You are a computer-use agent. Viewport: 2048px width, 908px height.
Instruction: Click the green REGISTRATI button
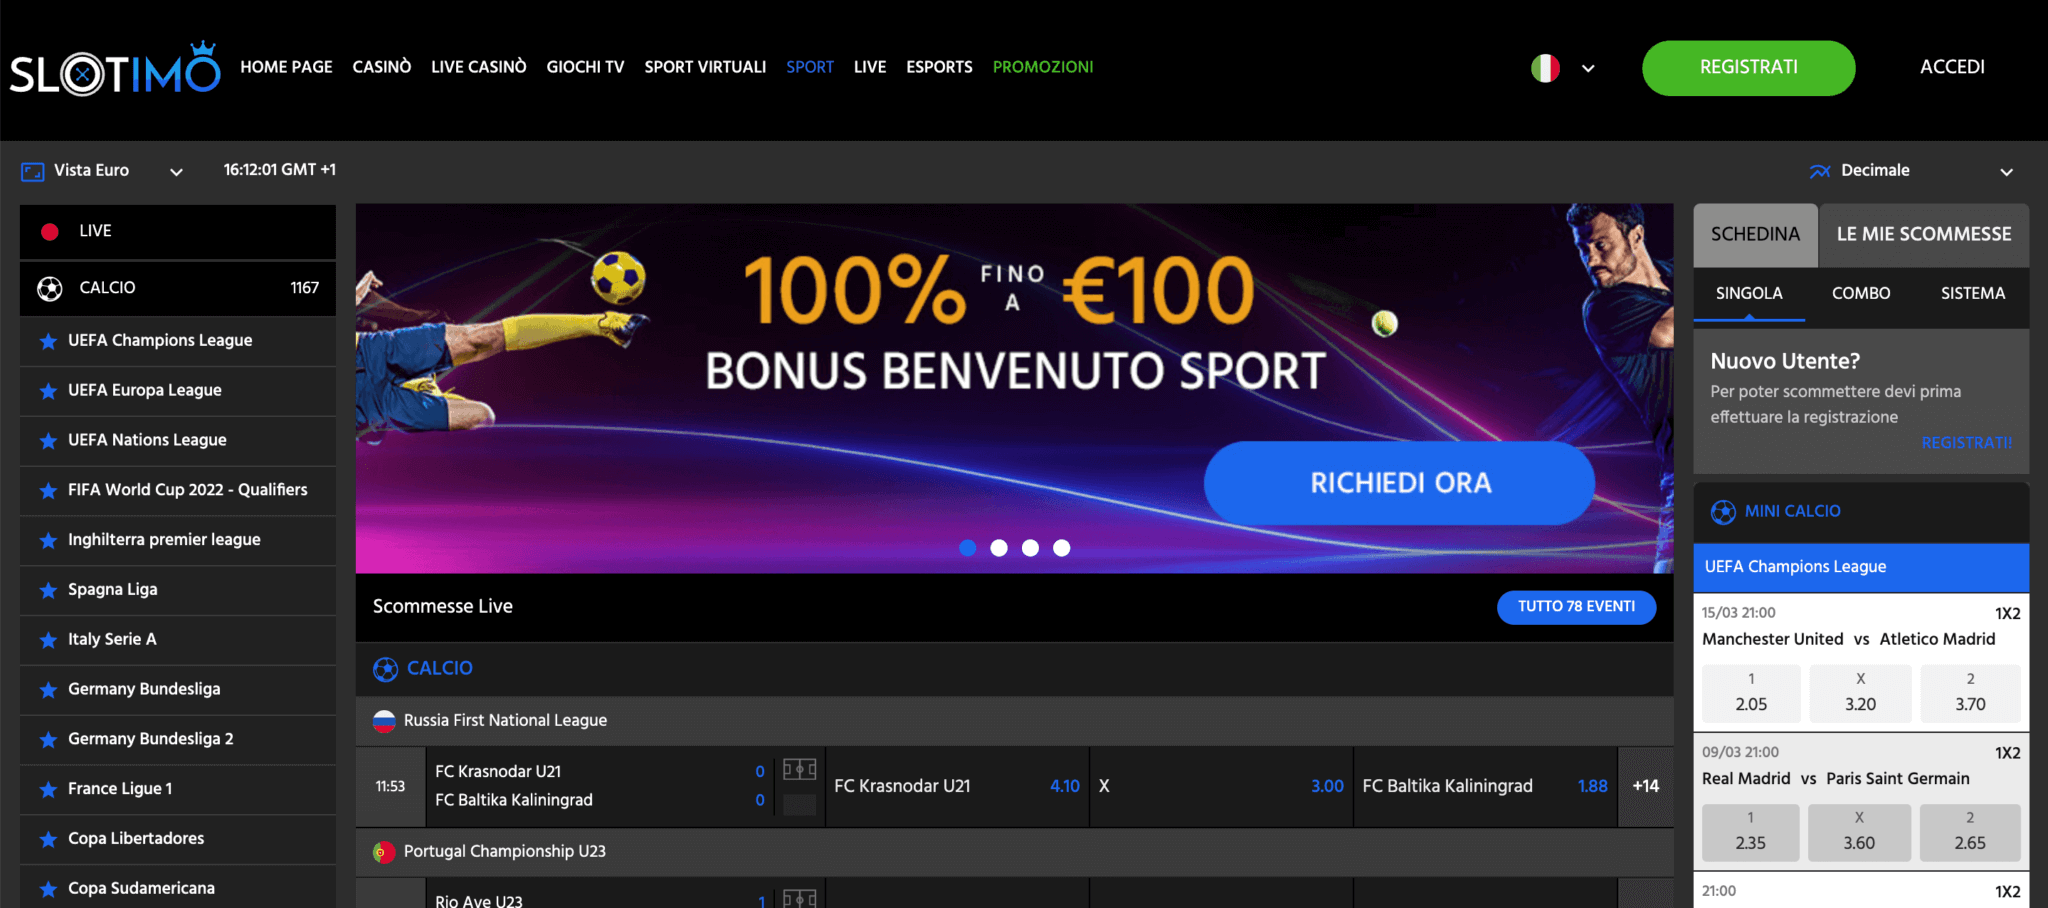coord(1749,68)
